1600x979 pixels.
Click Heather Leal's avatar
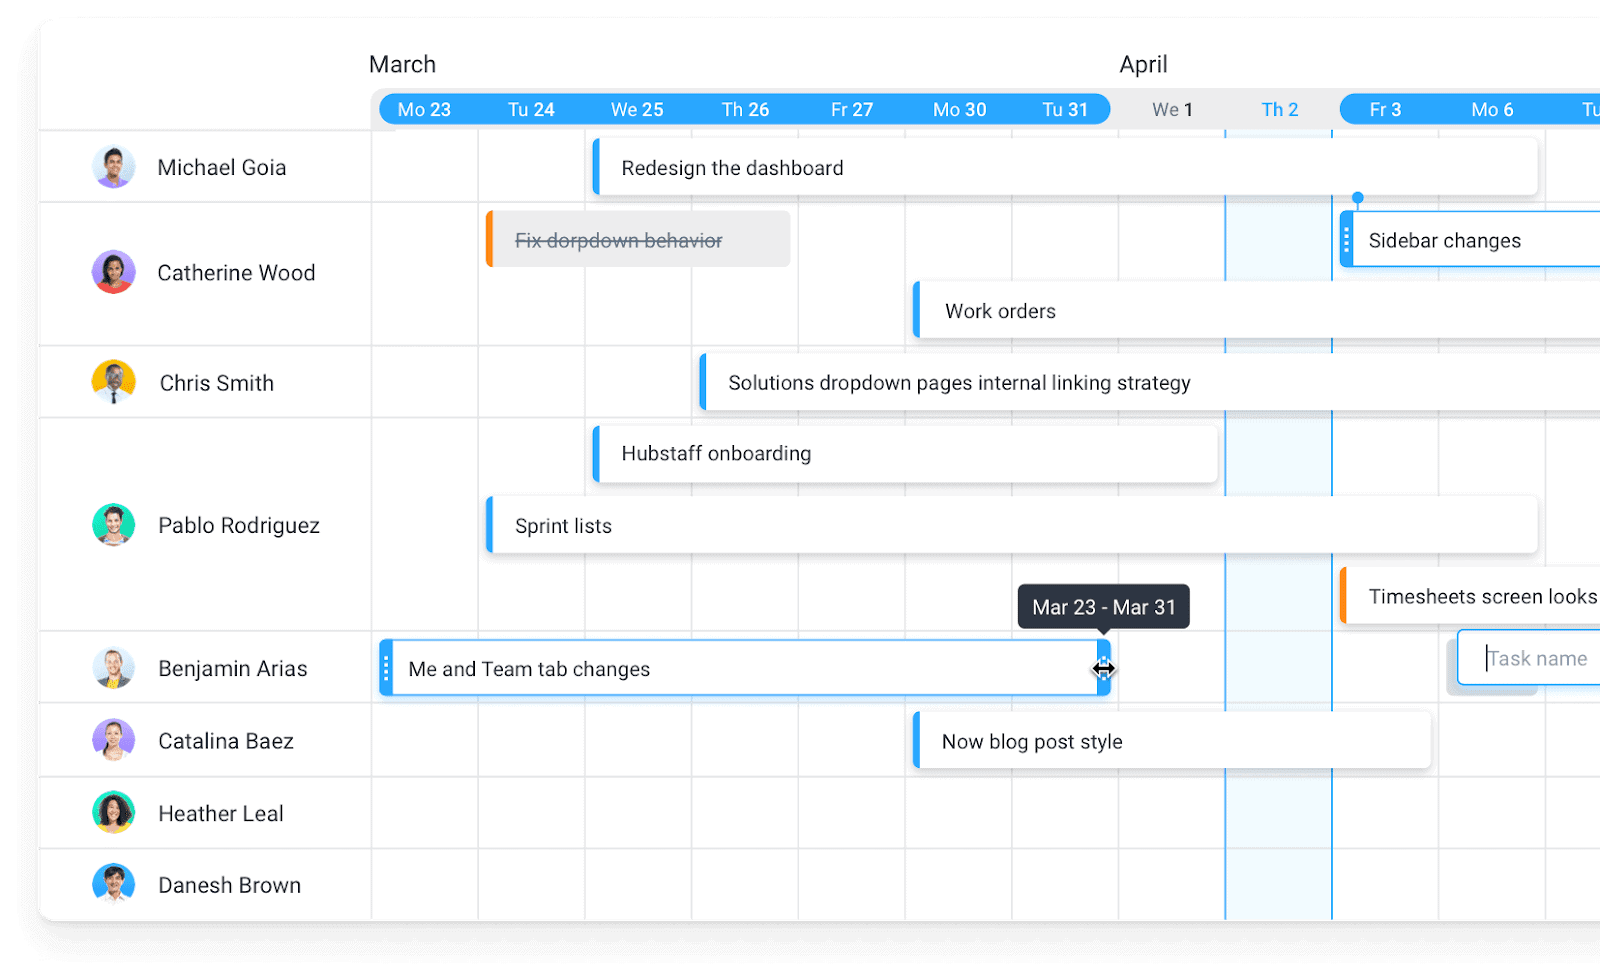click(x=114, y=813)
